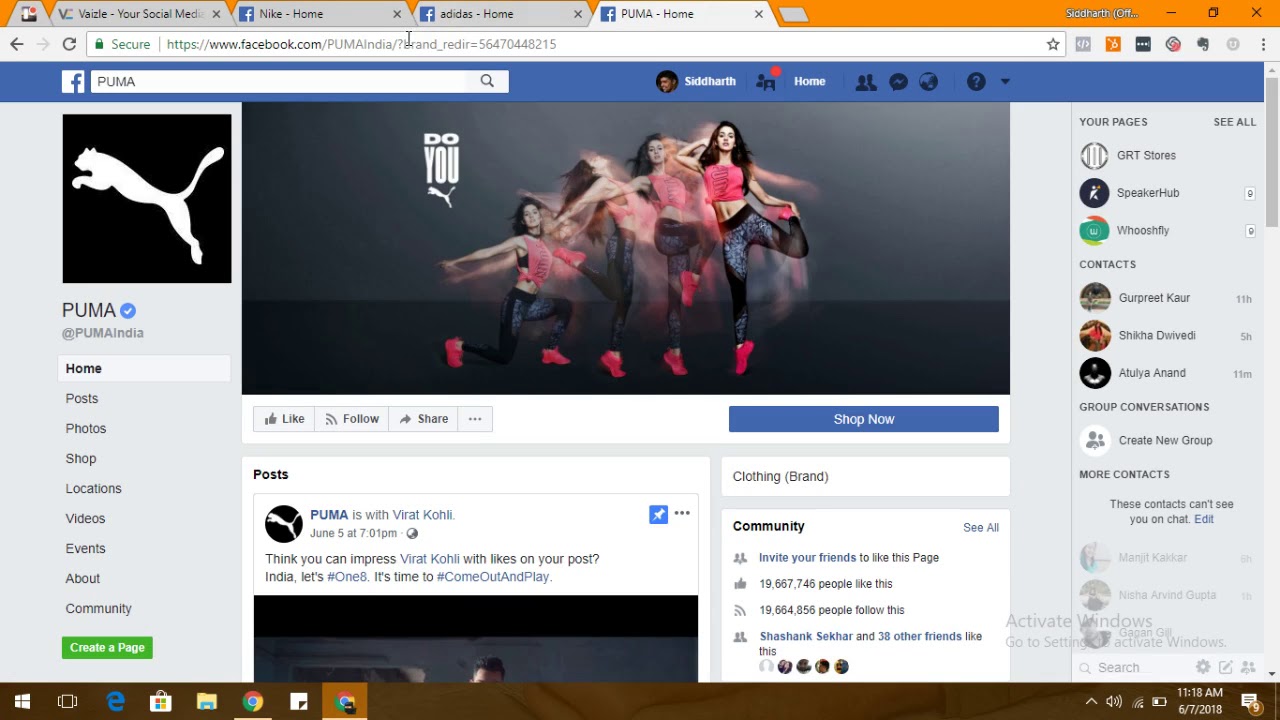Open chat settings gear icon

point(1203,667)
